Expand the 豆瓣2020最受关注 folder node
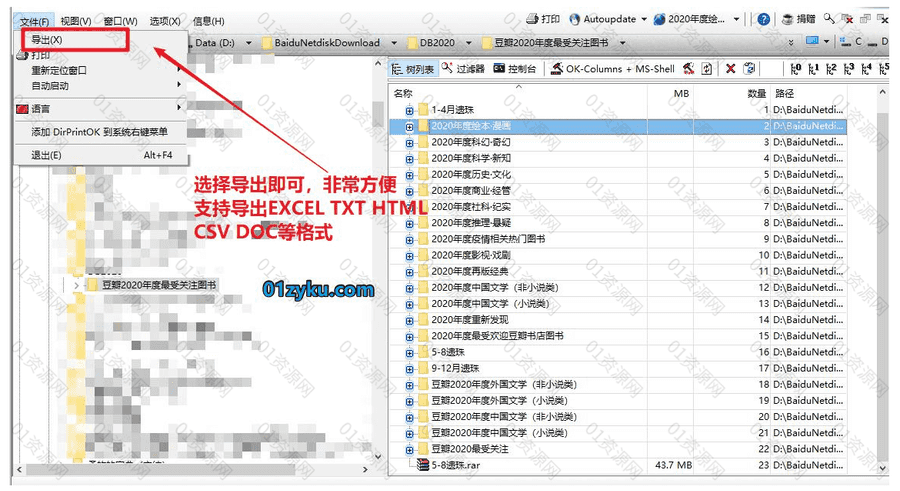This screenshot has width=900, height=491. point(409,450)
